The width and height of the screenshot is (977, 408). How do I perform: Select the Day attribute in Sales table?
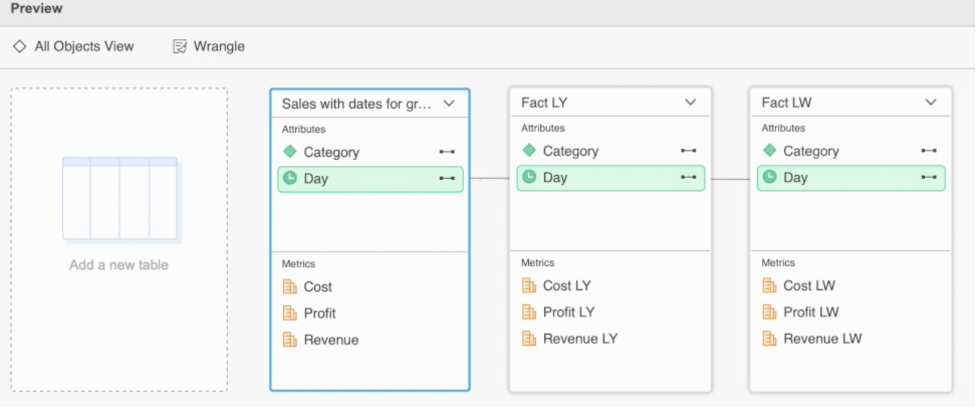click(x=316, y=179)
